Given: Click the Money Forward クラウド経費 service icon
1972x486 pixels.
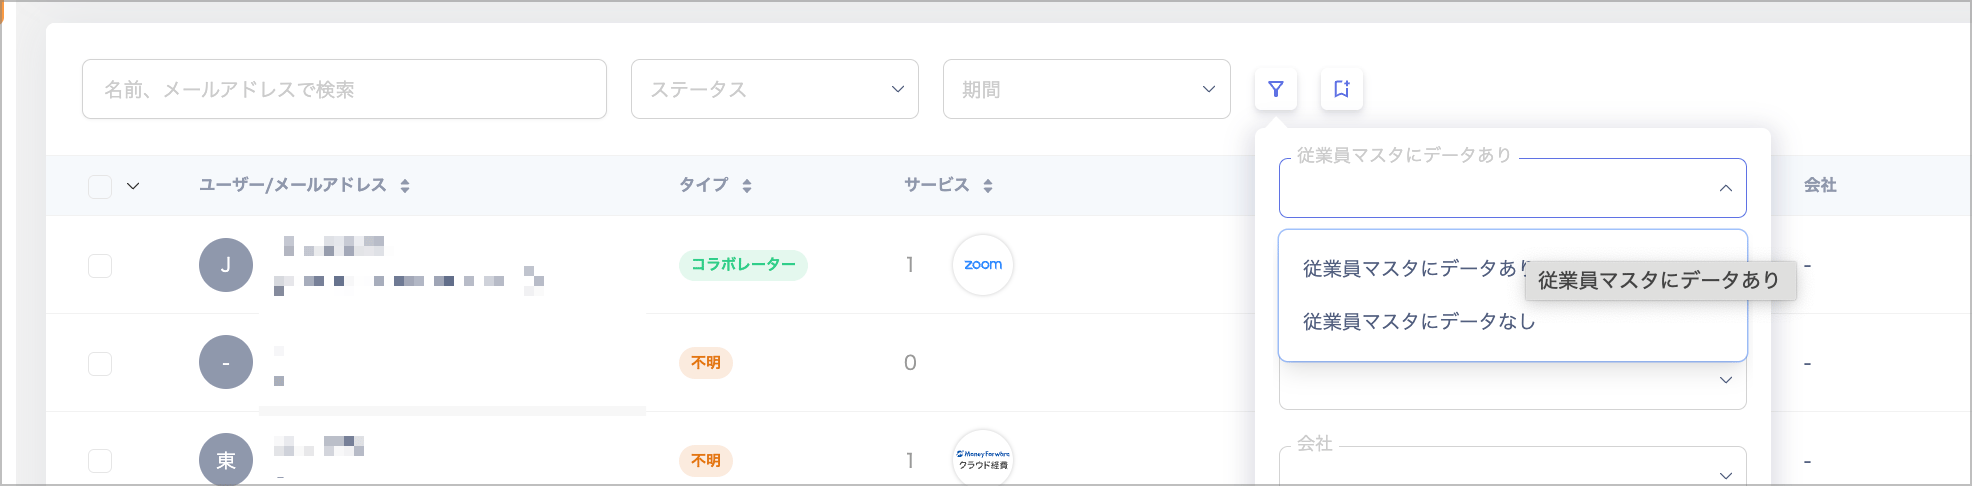Looking at the screenshot, I should coord(983,459).
